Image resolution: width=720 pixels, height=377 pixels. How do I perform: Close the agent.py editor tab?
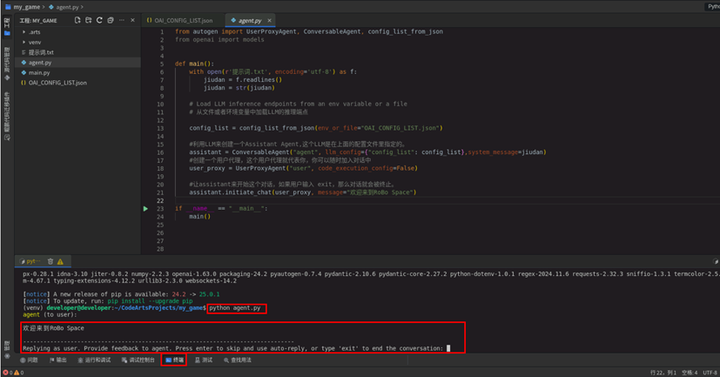click(270, 20)
